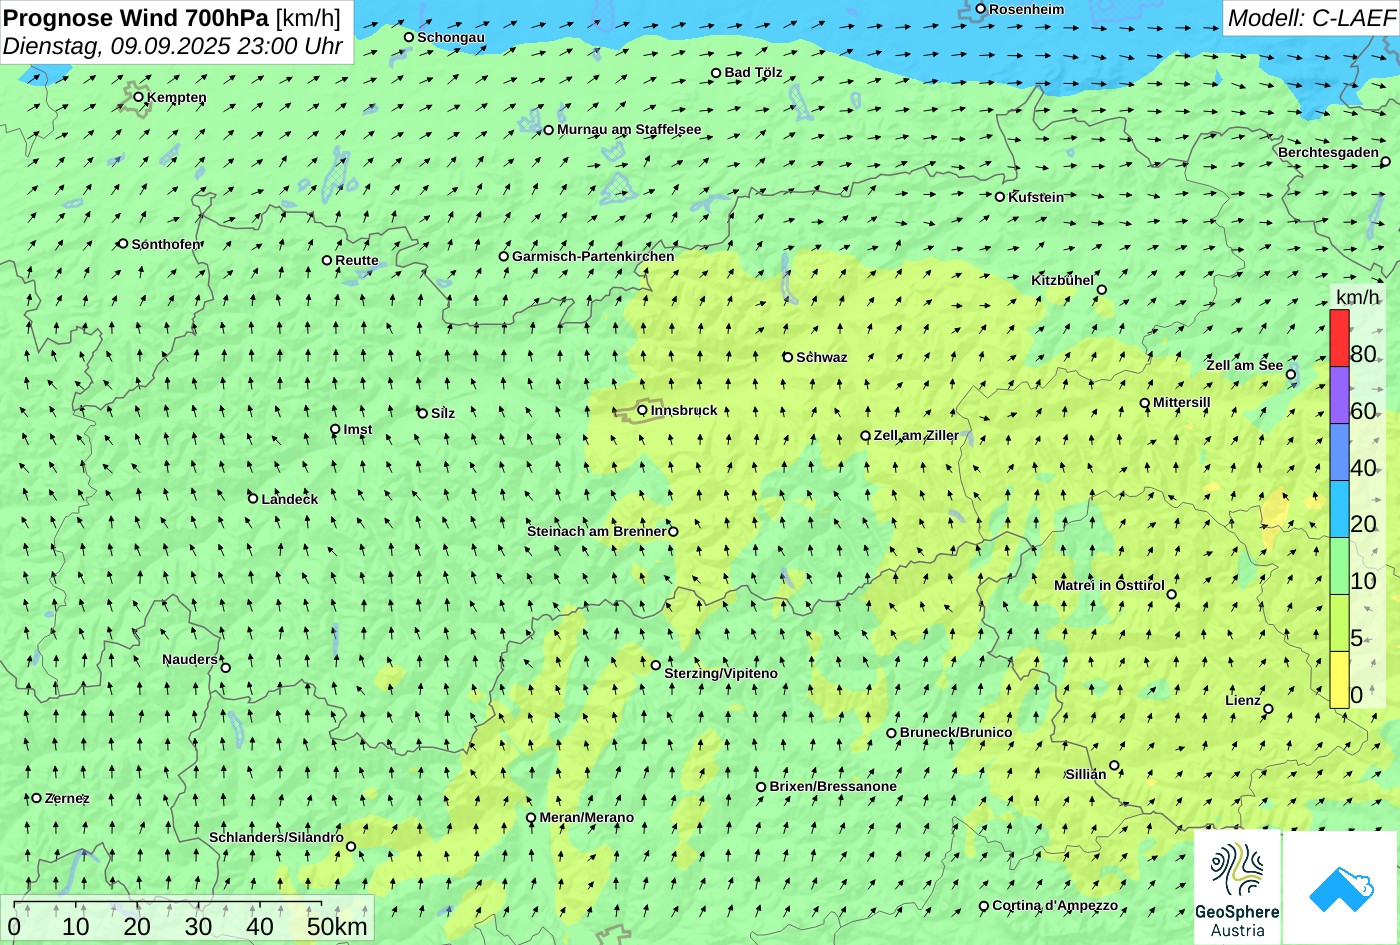Click the Zell am See marker
Viewport: 1400px width, 945px height.
coord(1291,375)
